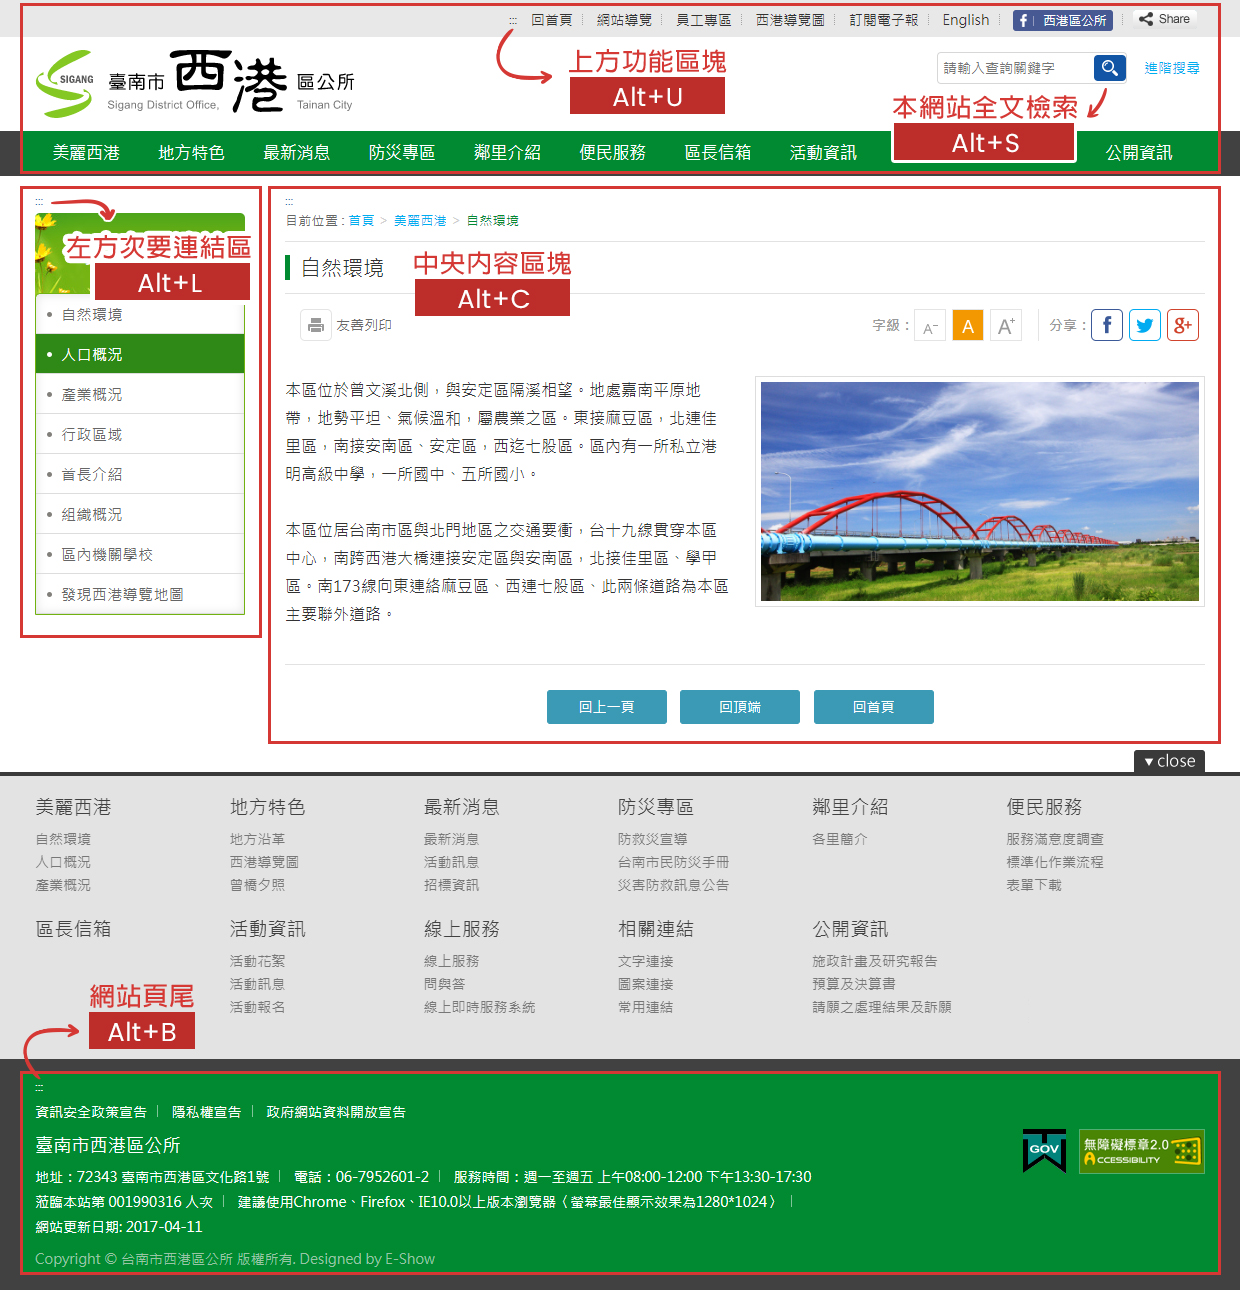Open 隱私權宣告 in the footer
1240x1290 pixels.
pyautogui.click(x=206, y=1112)
